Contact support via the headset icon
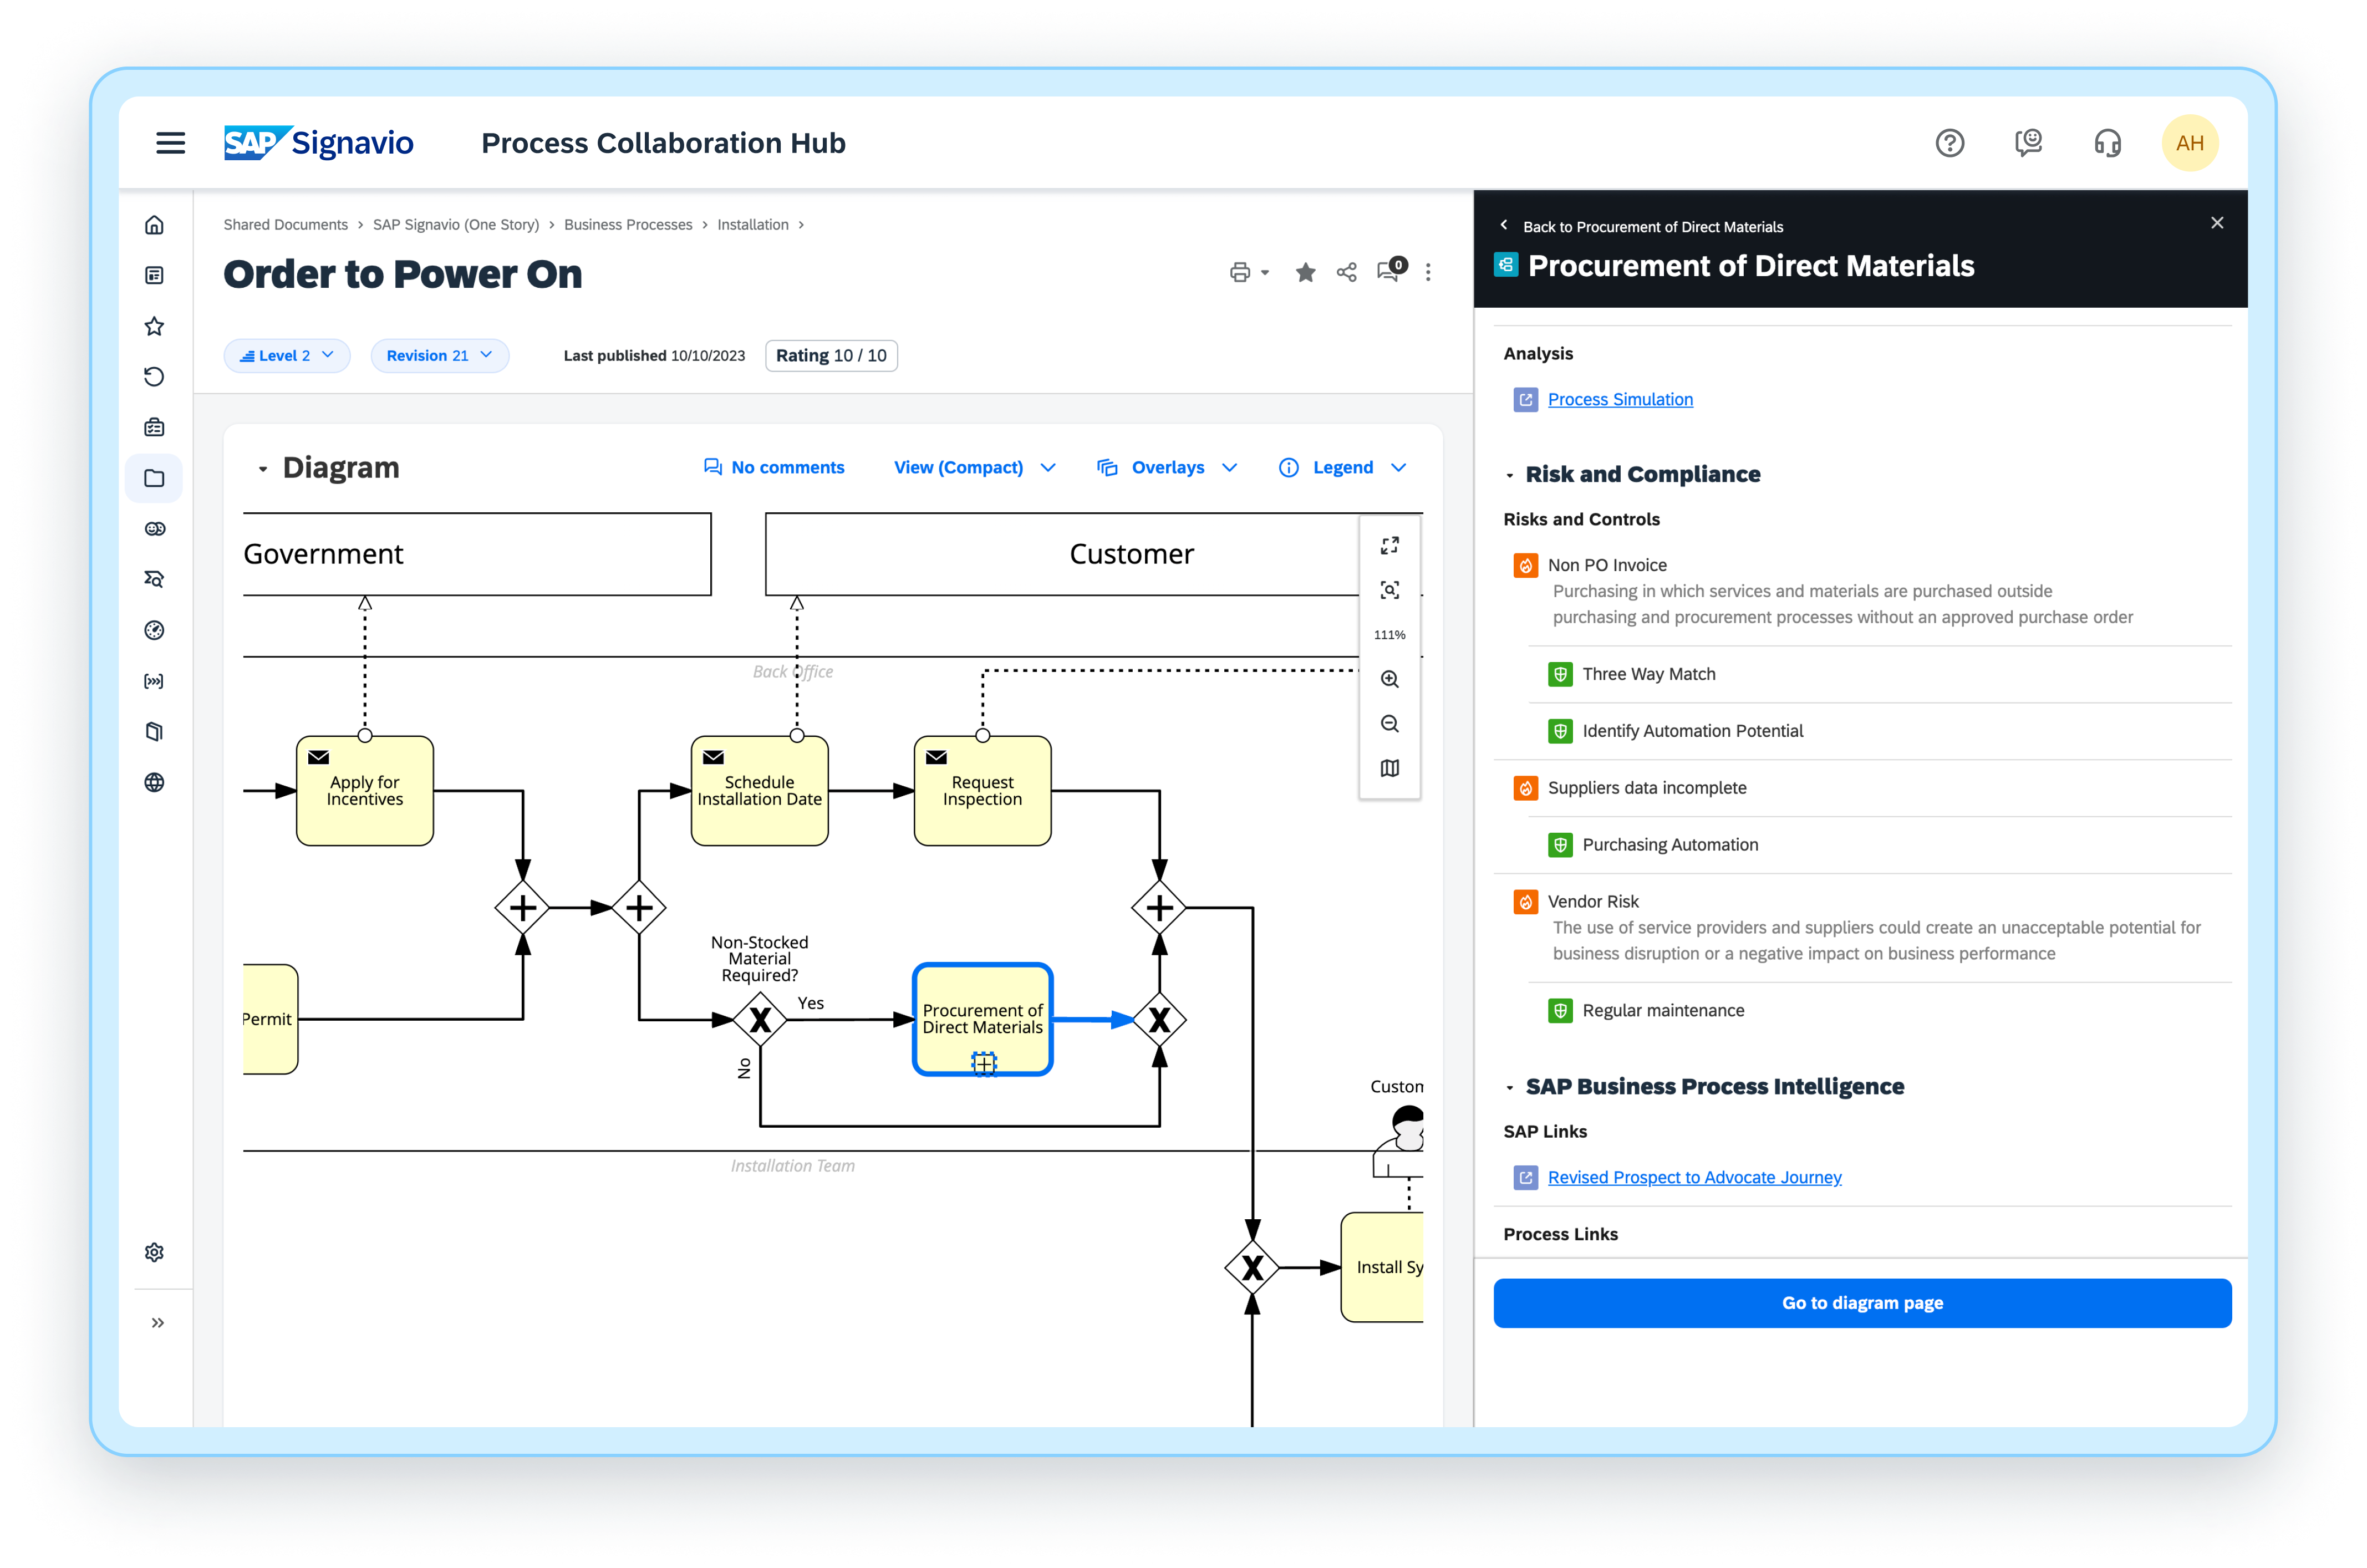 (x=2107, y=143)
